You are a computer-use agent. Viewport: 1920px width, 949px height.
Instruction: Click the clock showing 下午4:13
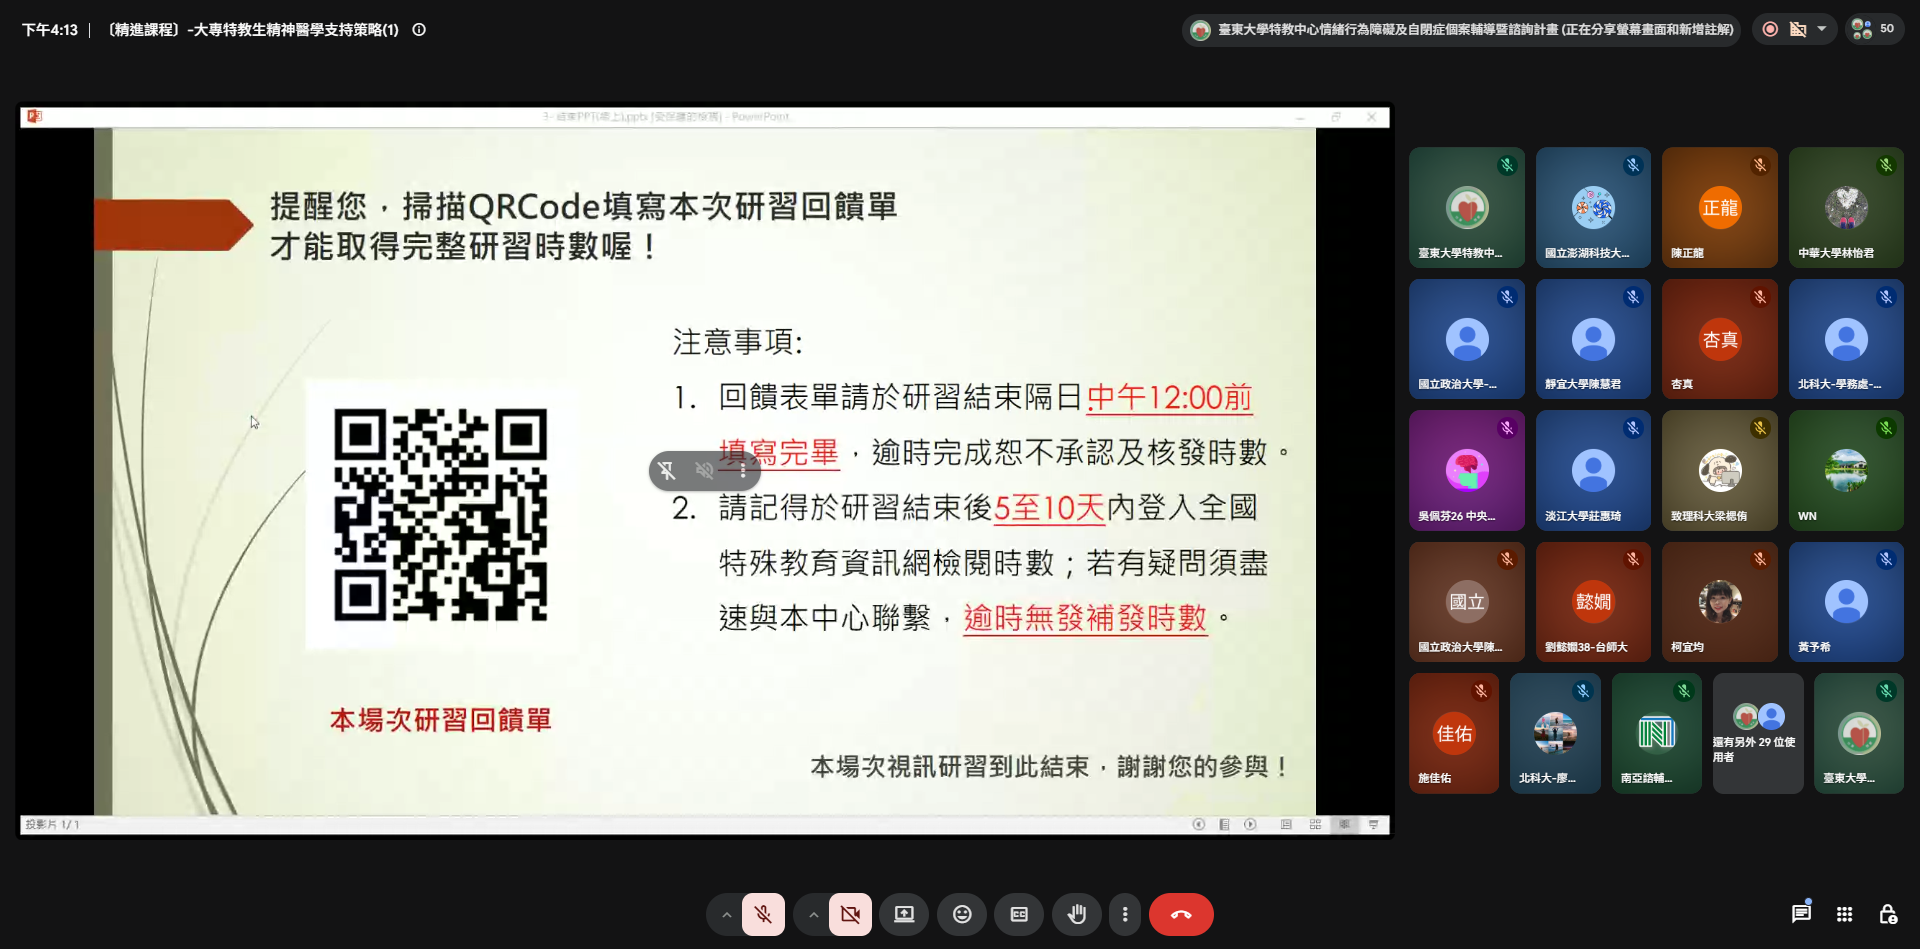pos(50,30)
